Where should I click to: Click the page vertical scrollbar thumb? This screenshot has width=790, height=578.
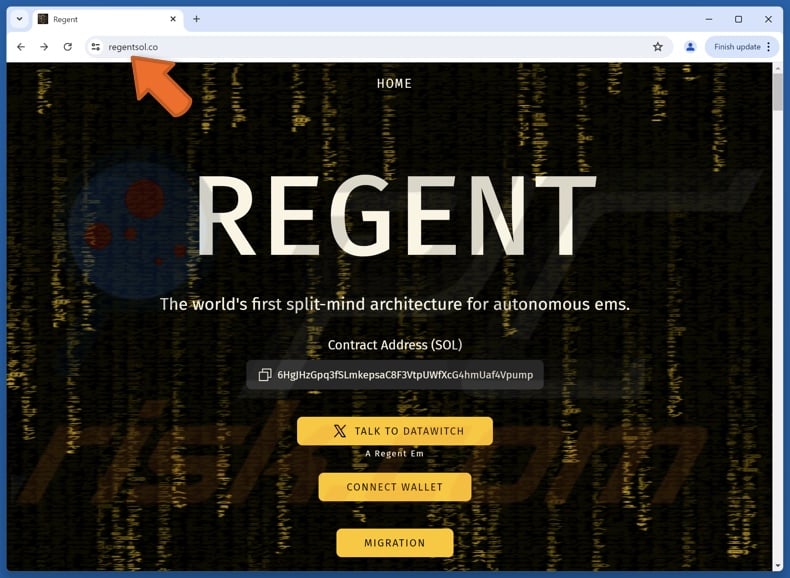(778, 92)
